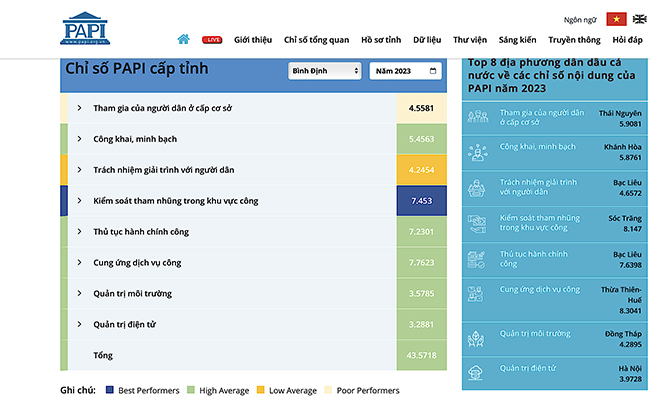This screenshot has width=650, height=409.
Task: Expand Công khai, minh bạch row
Action: tap(79, 139)
